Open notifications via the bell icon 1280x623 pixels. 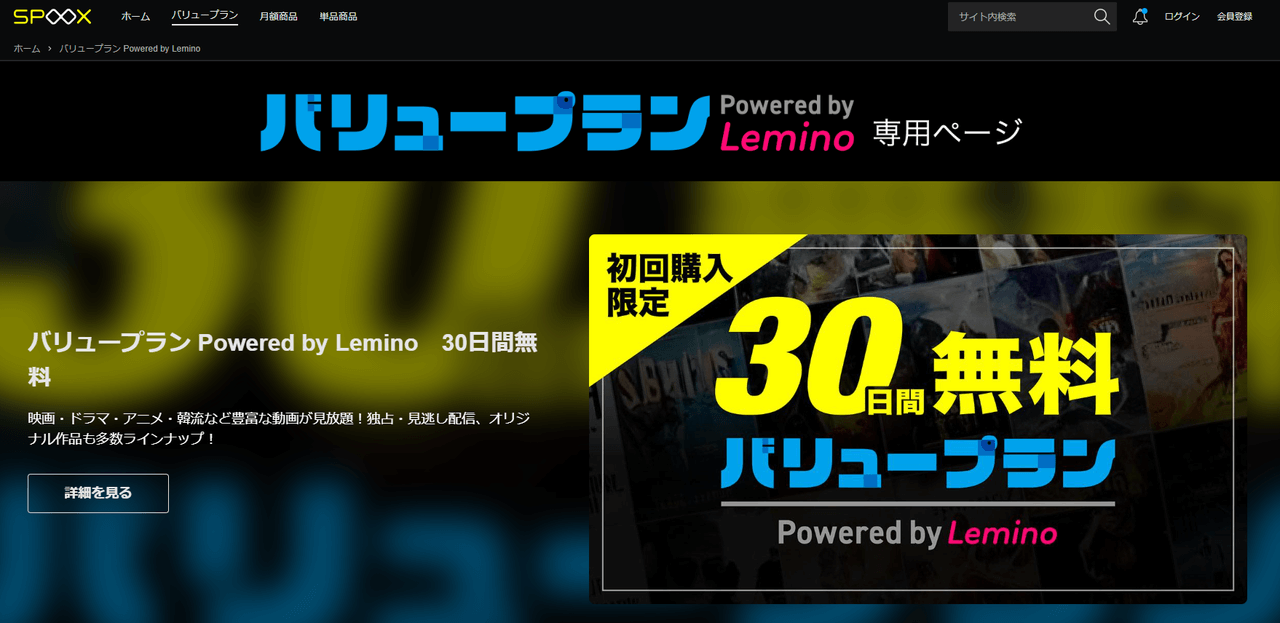pyautogui.click(x=1140, y=16)
